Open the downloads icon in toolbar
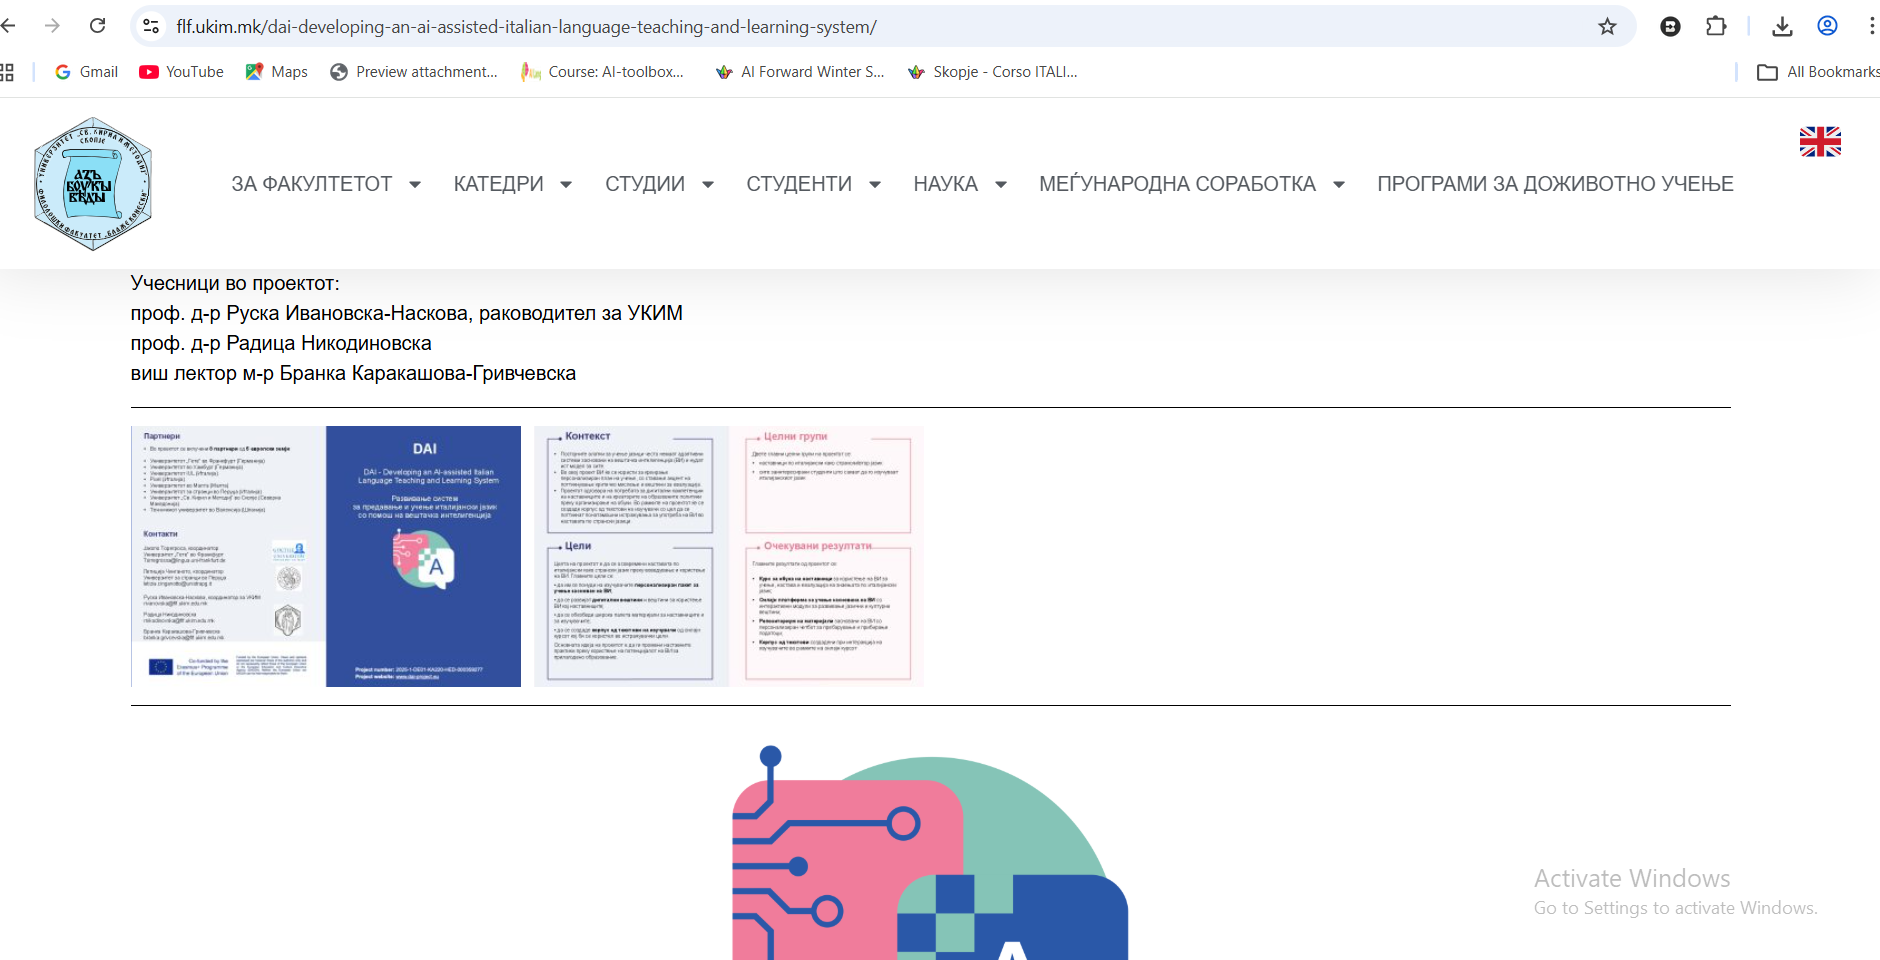This screenshot has width=1880, height=960. pyautogui.click(x=1782, y=27)
